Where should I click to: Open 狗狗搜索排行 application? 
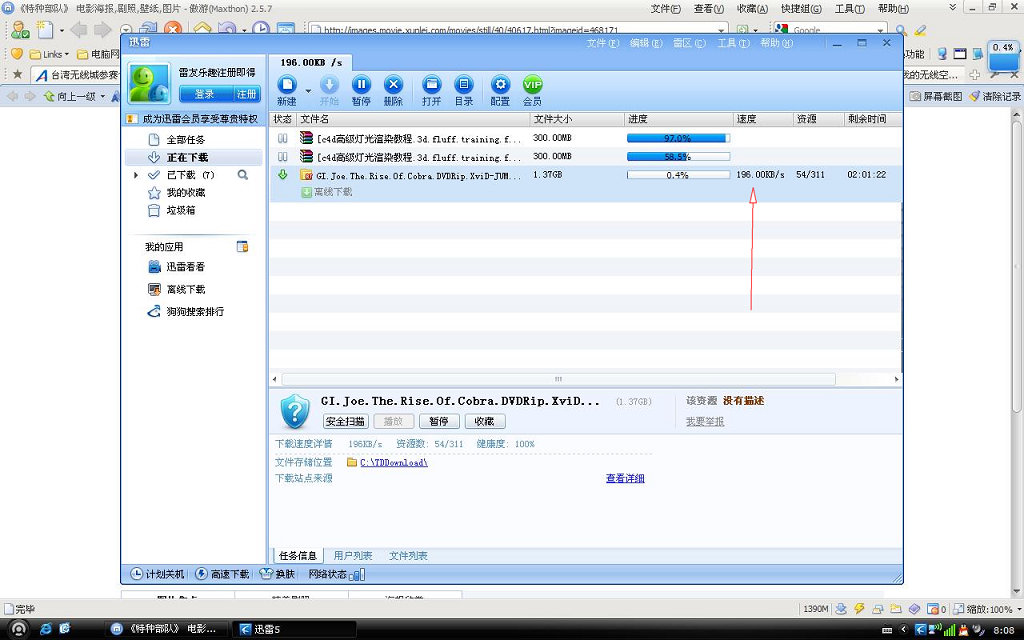pos(185,312)
